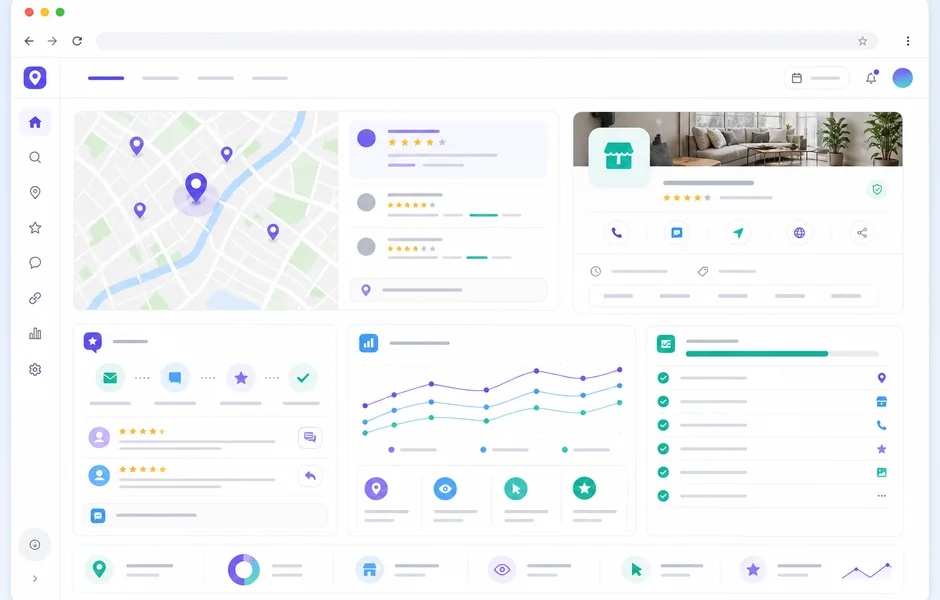Click the conversation reply icon for purple-avatar review
This screenshot has height=600, width=940.
pos(310,438)
